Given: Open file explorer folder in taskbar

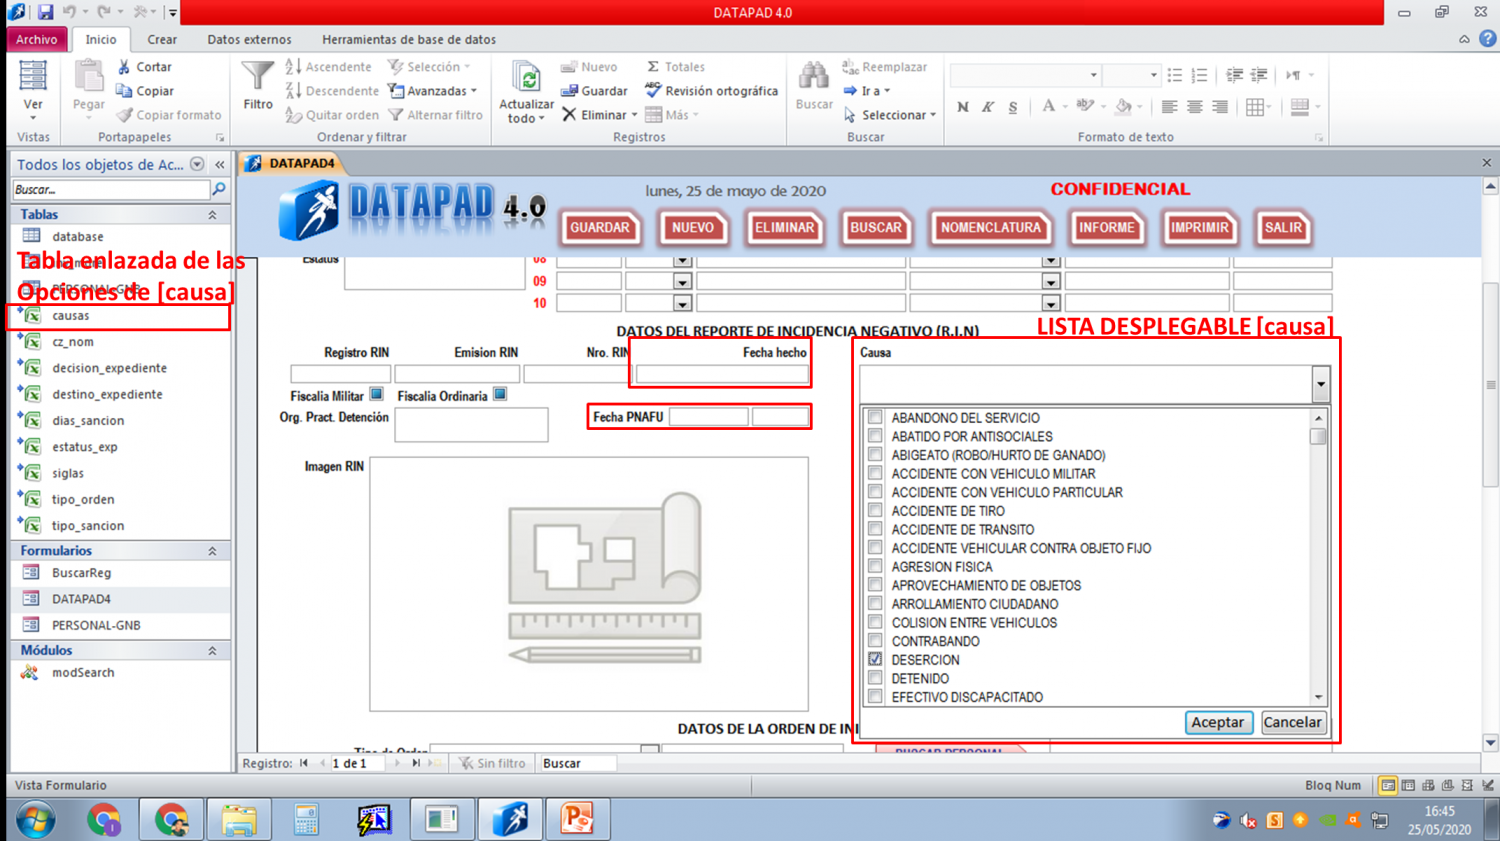Looking at the screenshot, I should click(238, 820).
